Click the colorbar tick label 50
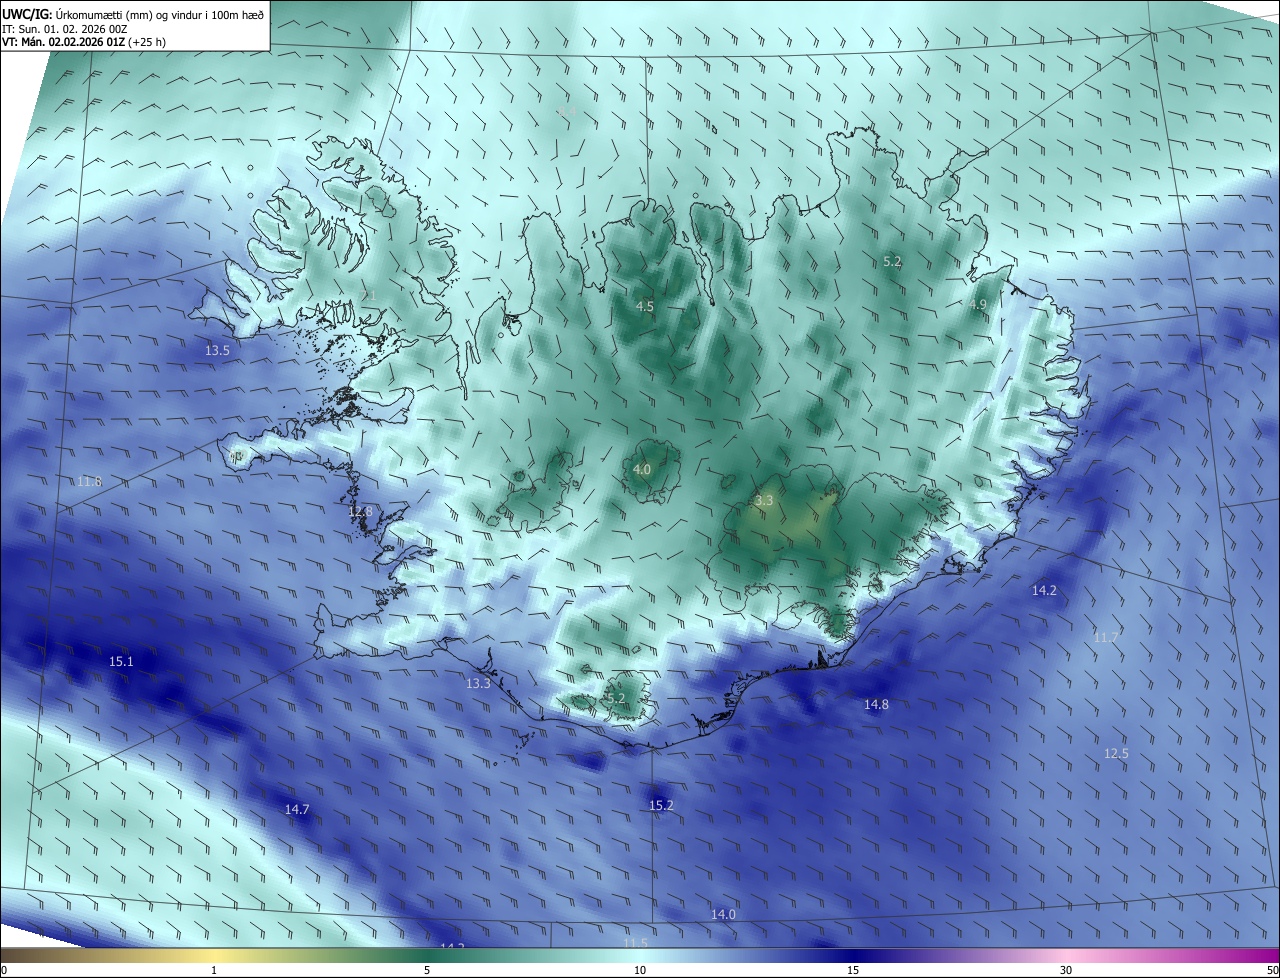 [1272, 970]
